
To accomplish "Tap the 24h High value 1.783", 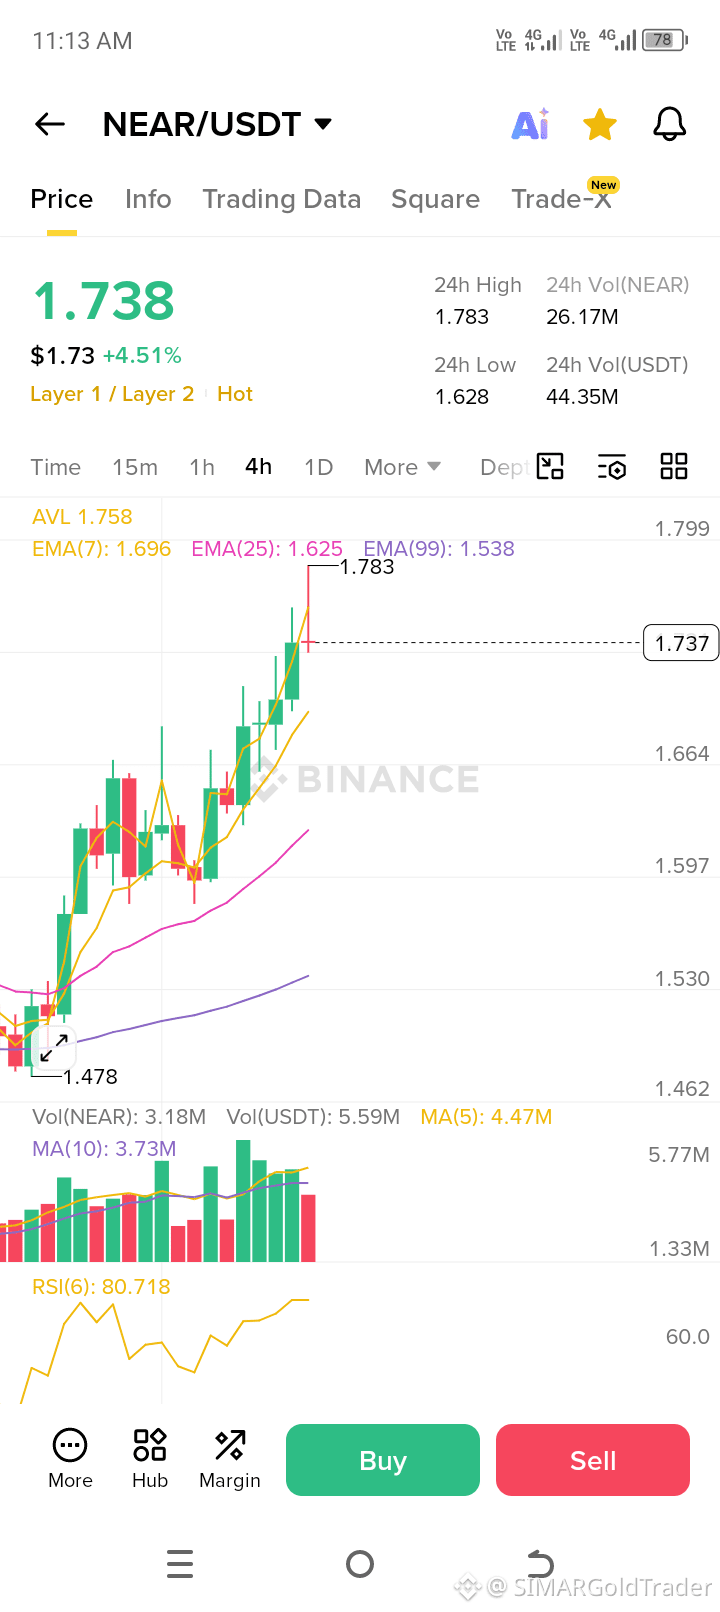I will click(x=462, y=317).
